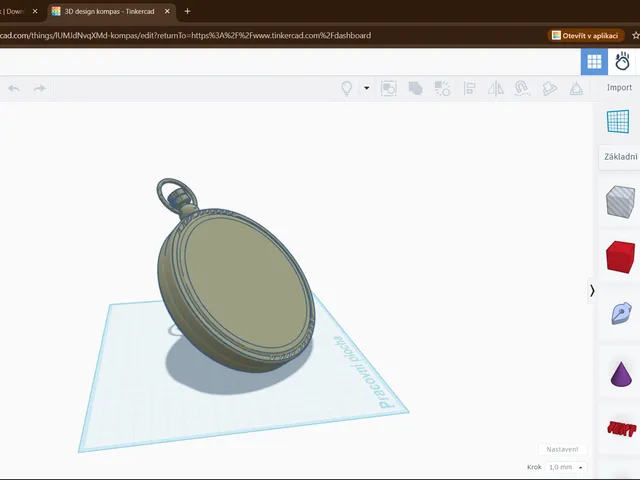This screenshot has height=480, width=640.
Task: Open the dropdown arrow beside the lightbulb
Action: (x=367, y=88)
